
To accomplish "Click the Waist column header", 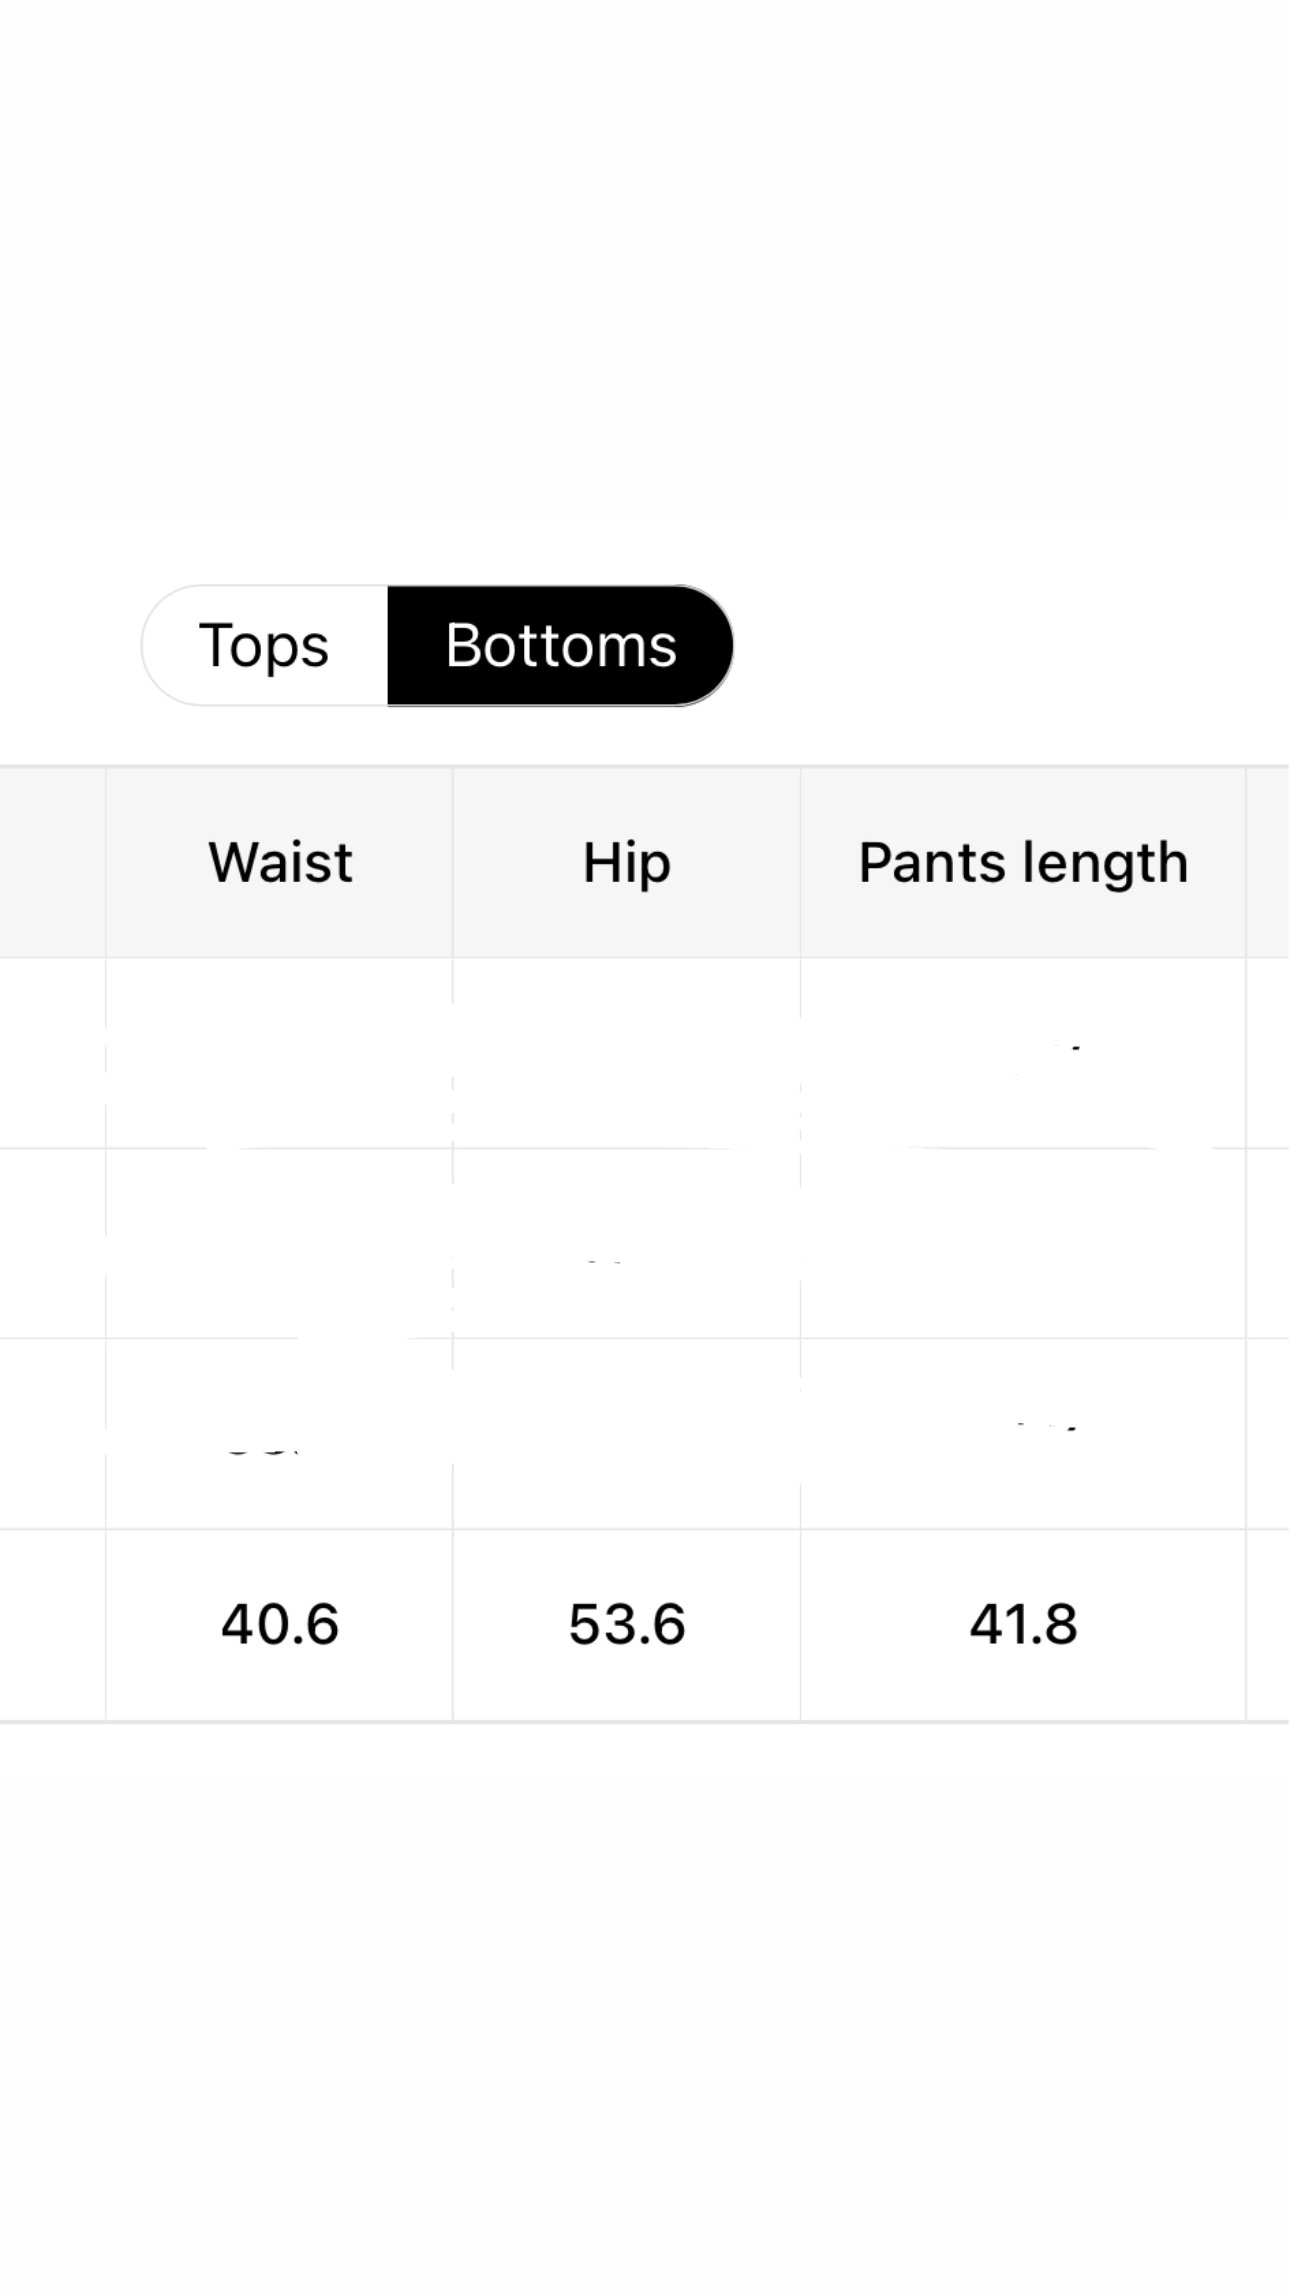I will [280, 862].
